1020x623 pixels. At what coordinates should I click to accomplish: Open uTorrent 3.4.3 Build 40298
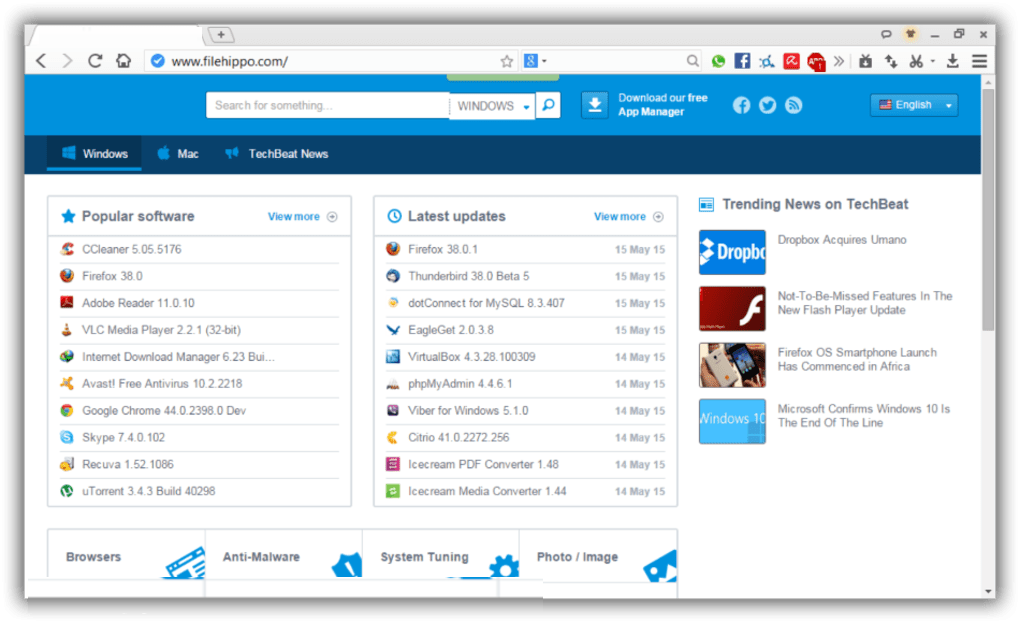[148, 491]
